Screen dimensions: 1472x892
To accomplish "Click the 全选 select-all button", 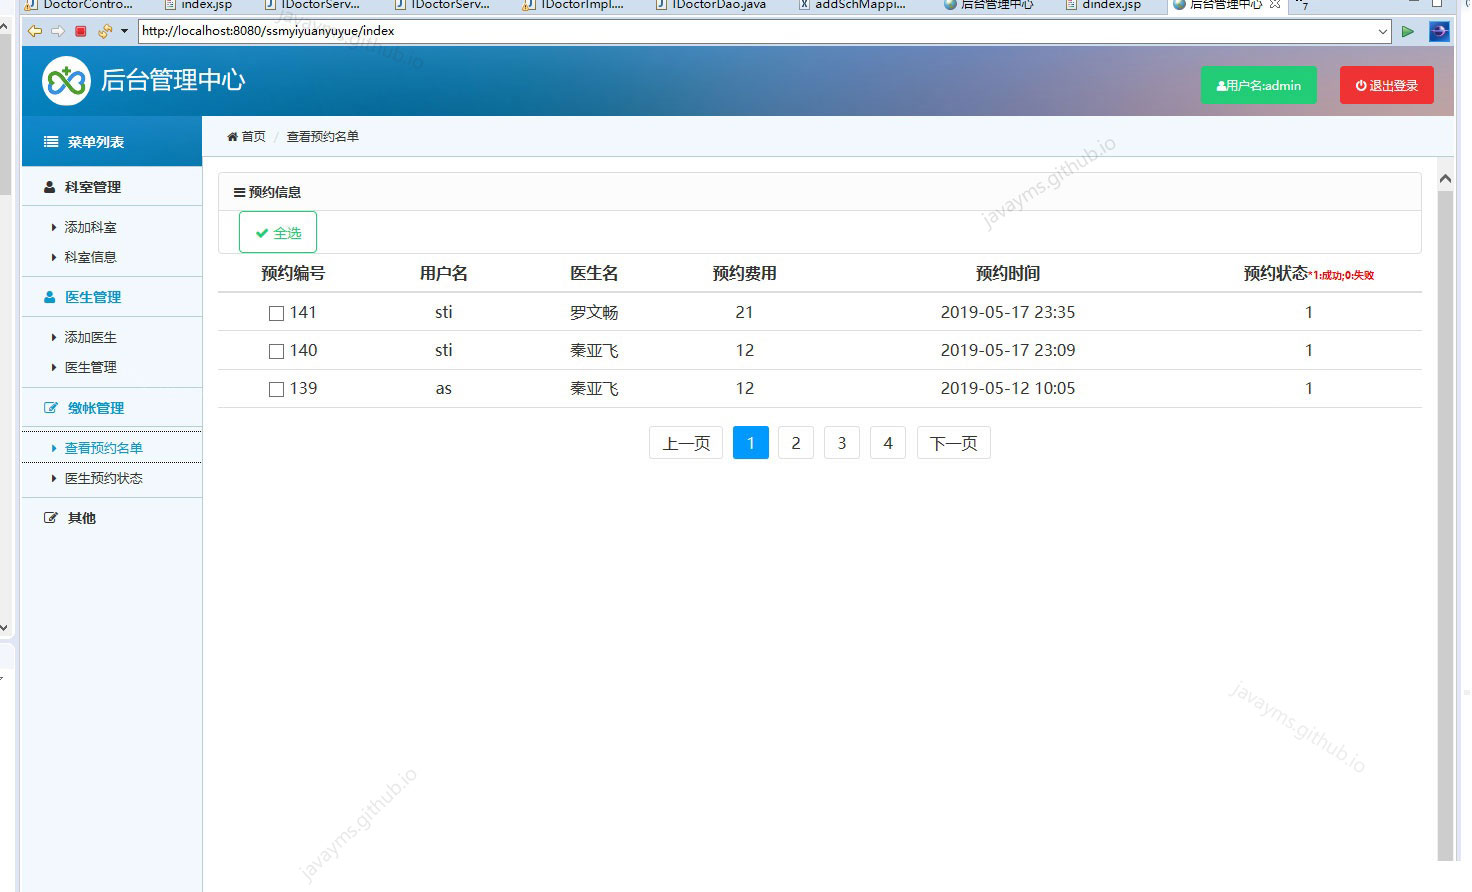I will [x=278, y=232].
